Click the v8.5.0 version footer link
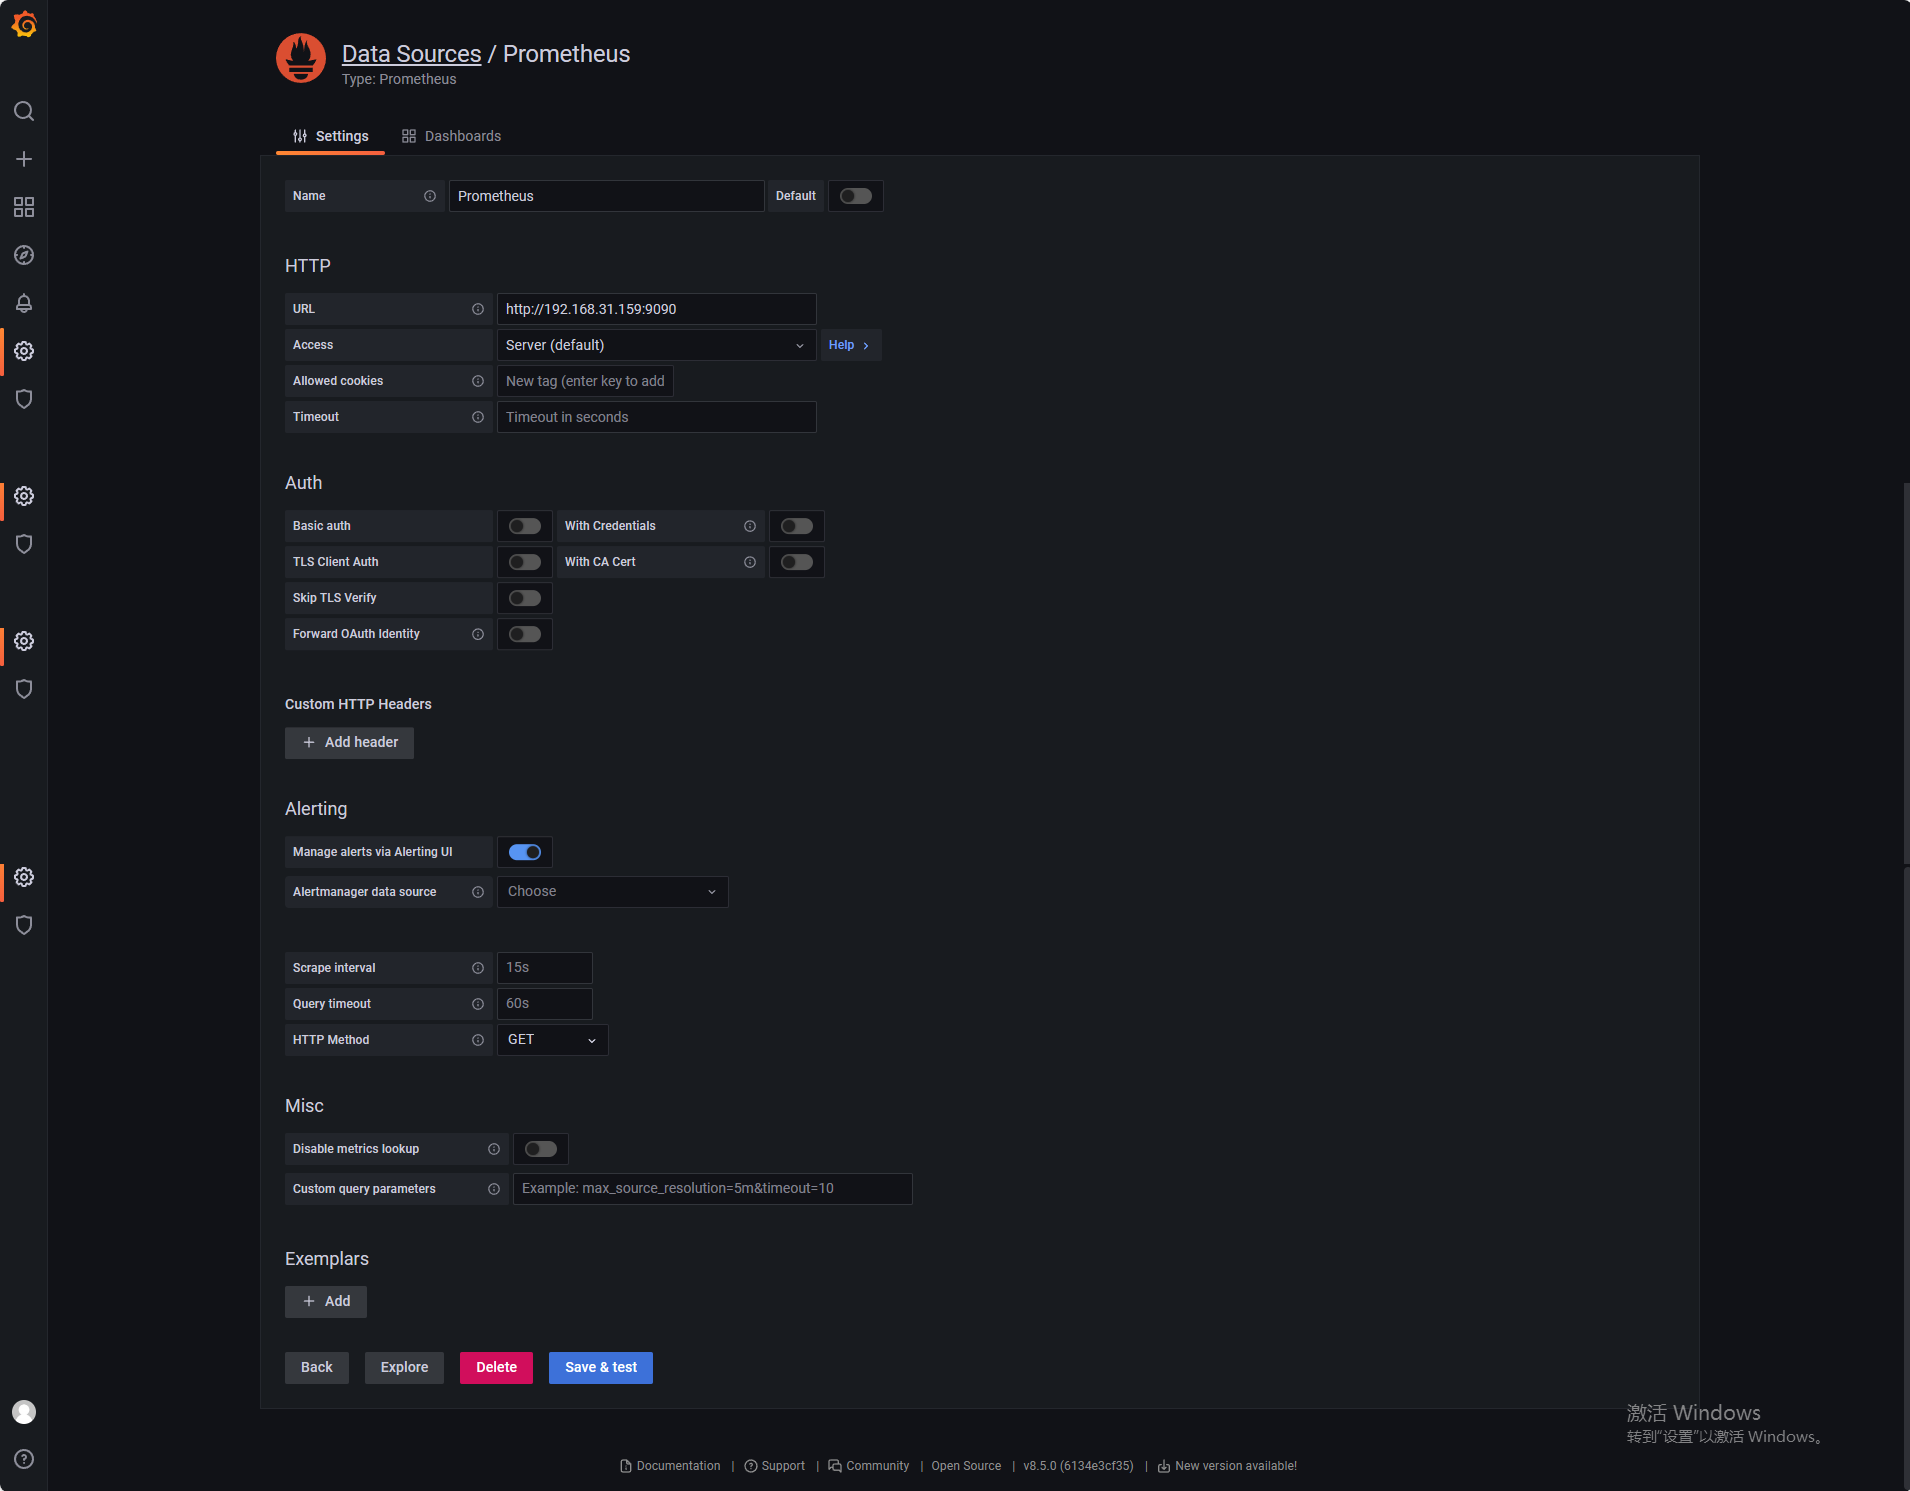 1078,1466
